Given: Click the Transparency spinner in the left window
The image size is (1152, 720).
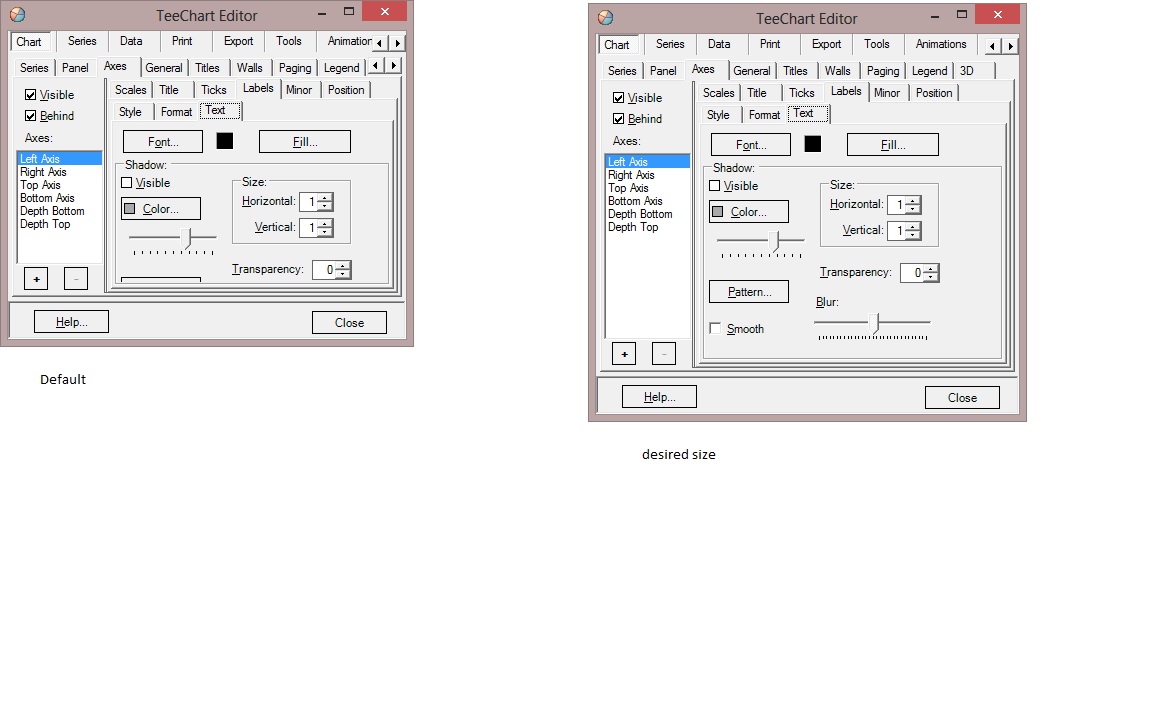Looking at the screenshot, I should (343, 270).
